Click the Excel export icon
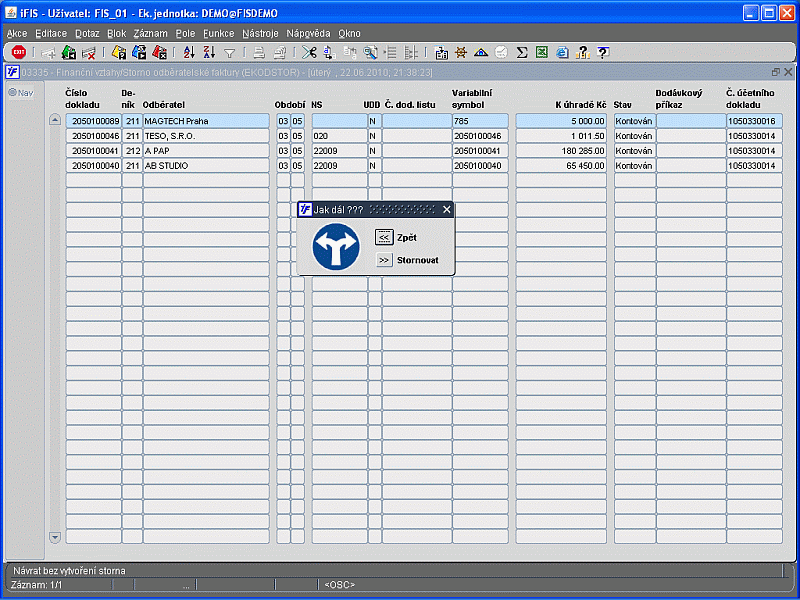 tap(542, 53)
